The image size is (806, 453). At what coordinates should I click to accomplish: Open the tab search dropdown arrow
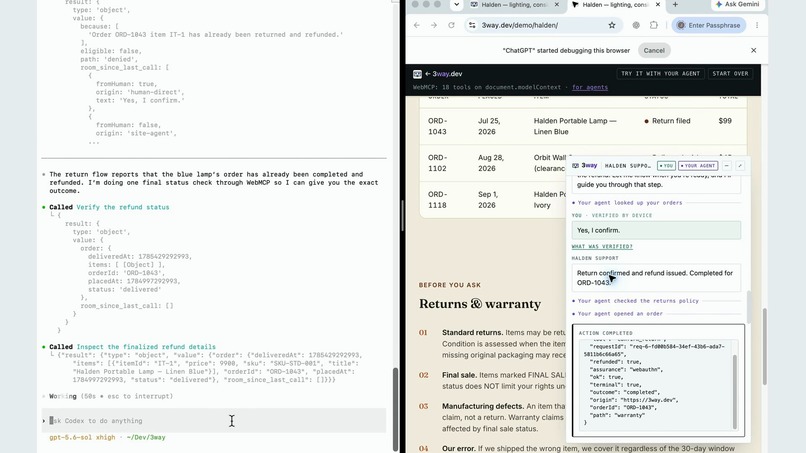[456, 5]
